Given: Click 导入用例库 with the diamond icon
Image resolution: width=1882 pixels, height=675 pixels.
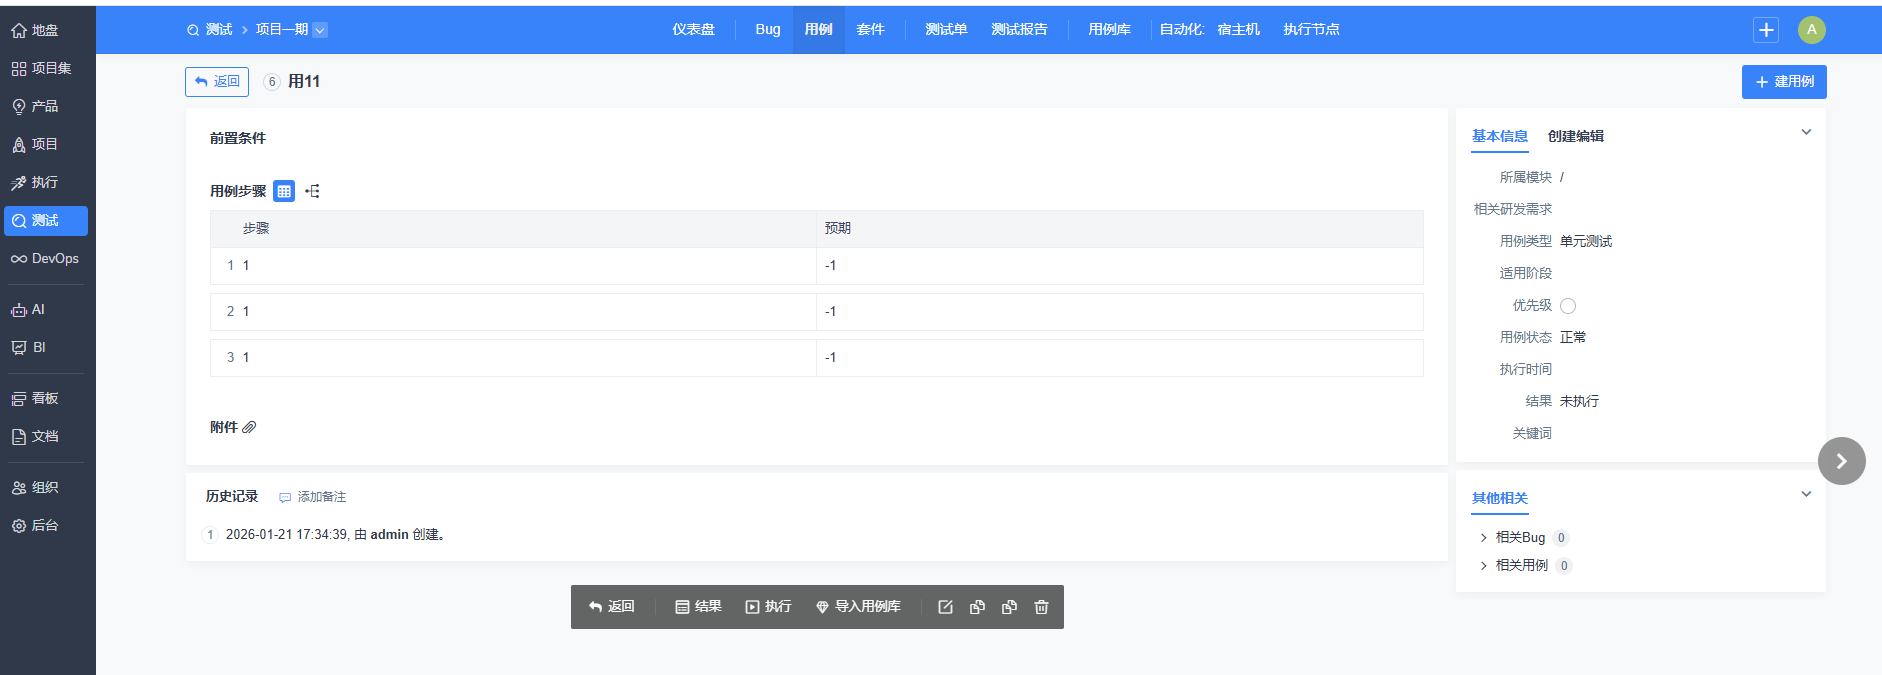Looking at the screenshot, I should (x=858, y=607).
